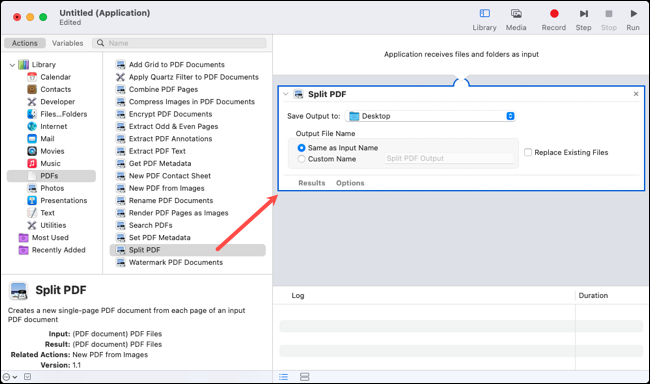Select Files & Folders category
Viewport: 650px width, 384px height.
coord(63,114)
